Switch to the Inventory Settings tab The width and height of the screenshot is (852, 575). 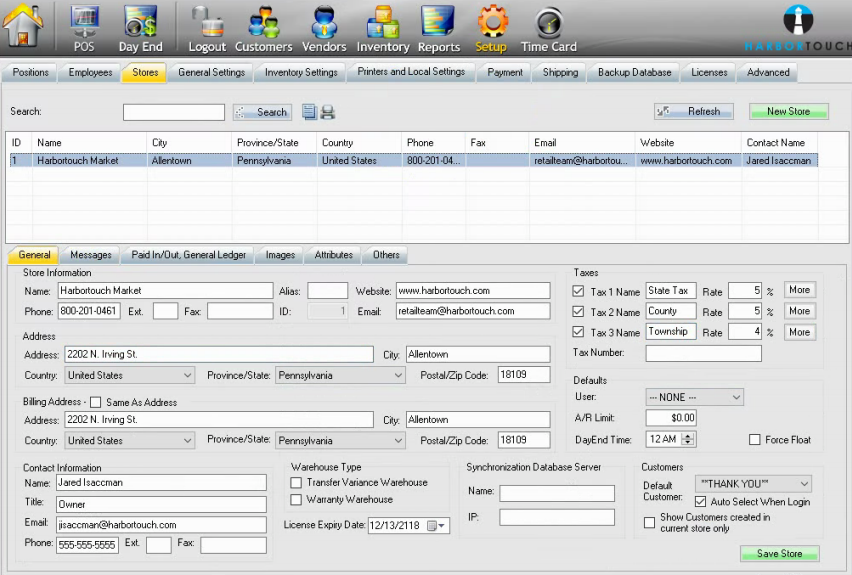301,72
